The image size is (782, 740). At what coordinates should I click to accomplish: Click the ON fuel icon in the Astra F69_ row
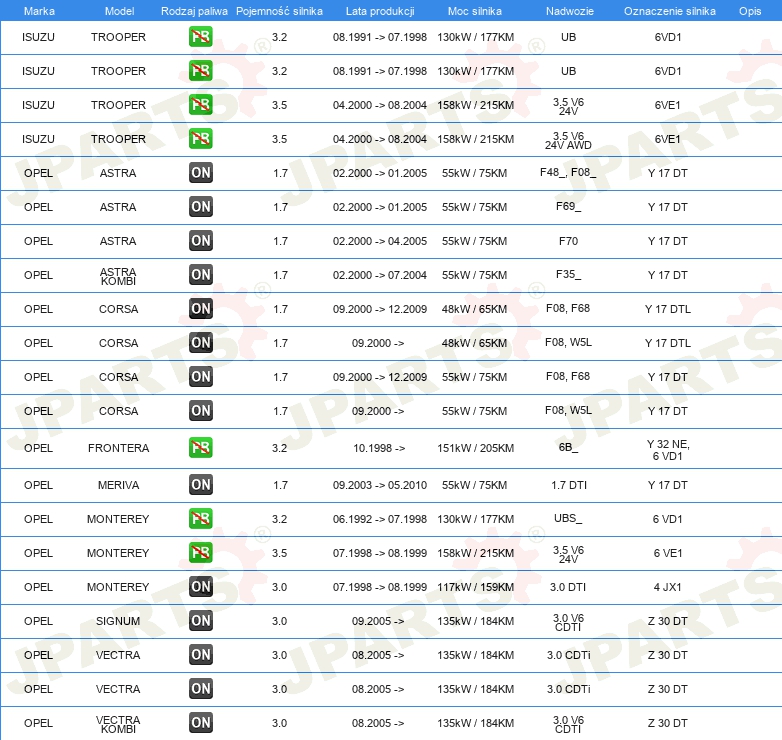point(200,206)
